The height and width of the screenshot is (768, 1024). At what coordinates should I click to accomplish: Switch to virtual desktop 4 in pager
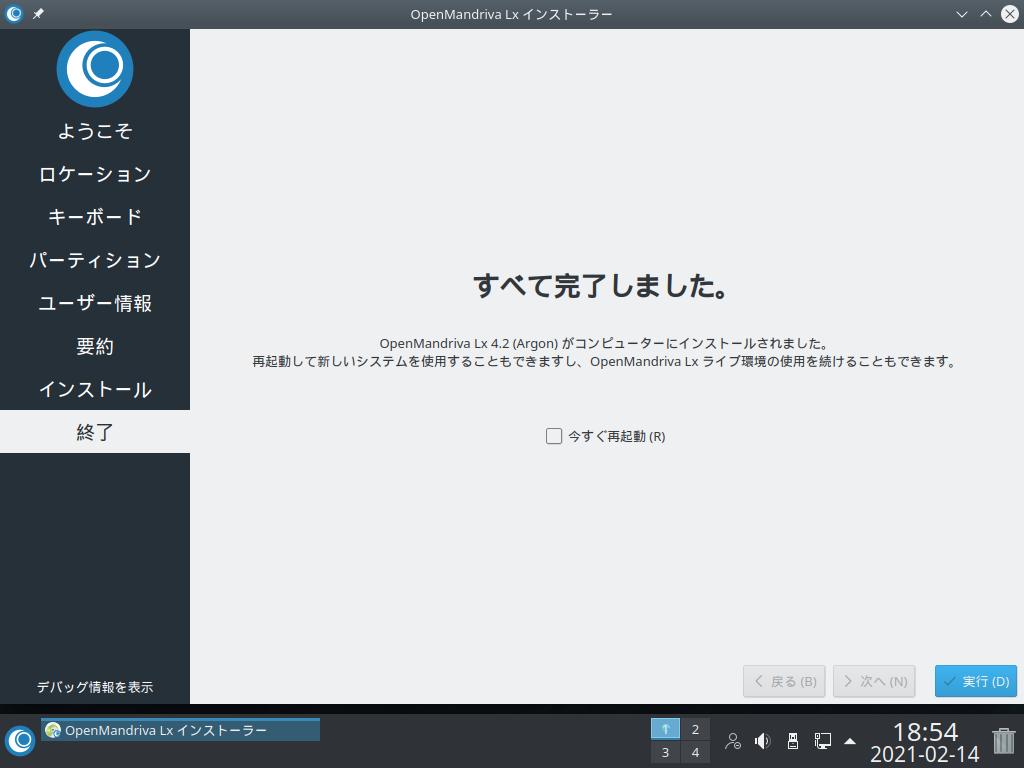[x=696, y=752]
